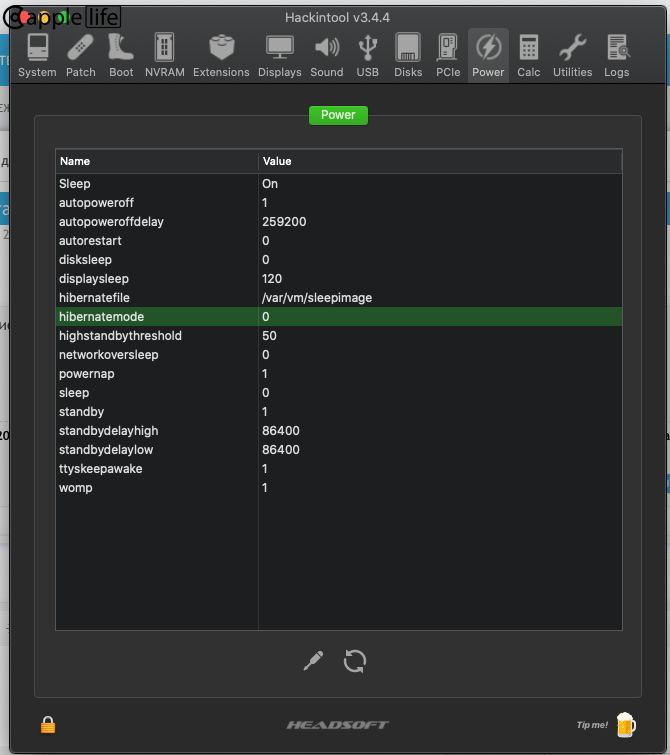The width and height of the screenshot is (670, 755).
Task: Click the beer mug tip icon
Action: pyautogui.click(x=626, y=725)
